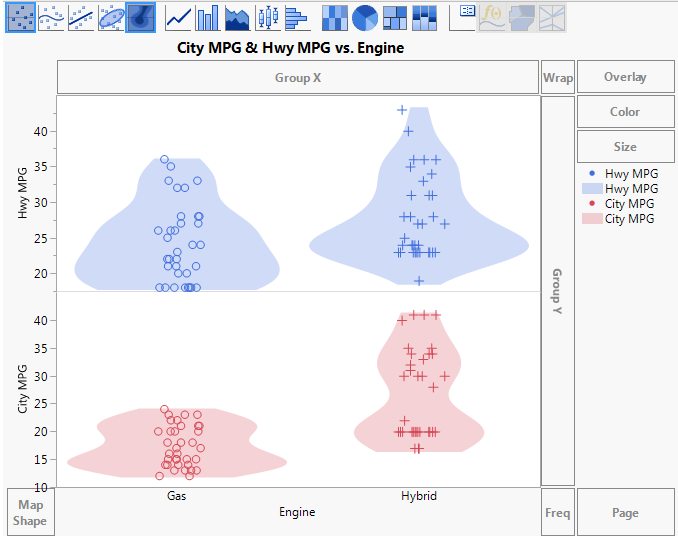Click the Map Shape drop zone
This screenshot has width=678, height=536.
(31, 513)
